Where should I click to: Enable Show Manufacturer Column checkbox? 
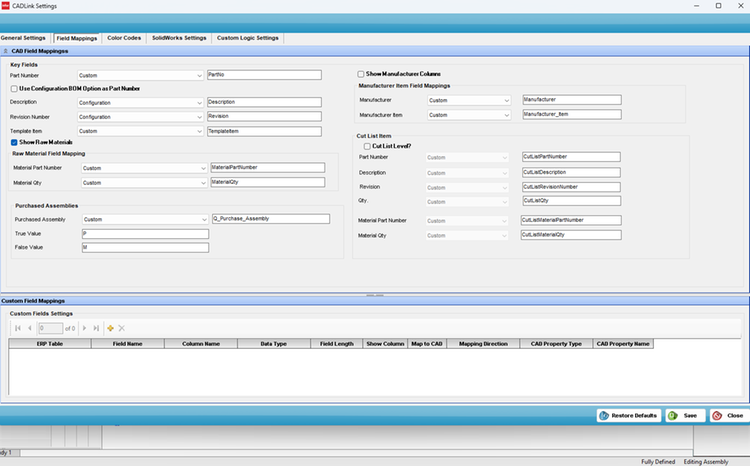point(361,74)
